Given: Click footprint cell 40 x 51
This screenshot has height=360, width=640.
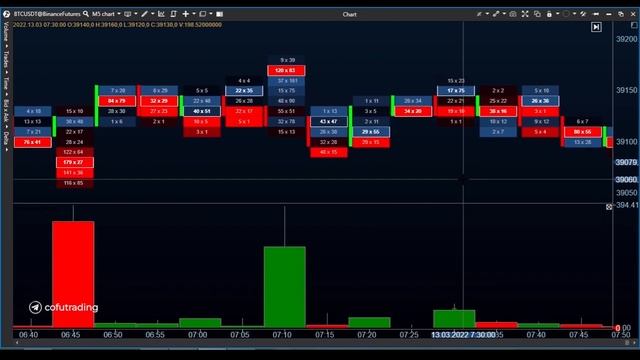Looking at the screenshot, I should coord(202,111).
